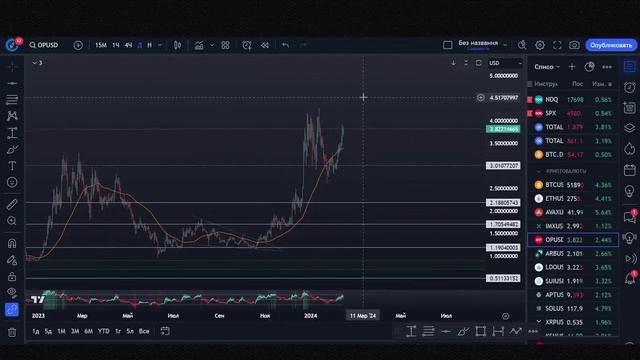Select the Fibonacci retracement tool
640x360 pixels.
(12, 100)
